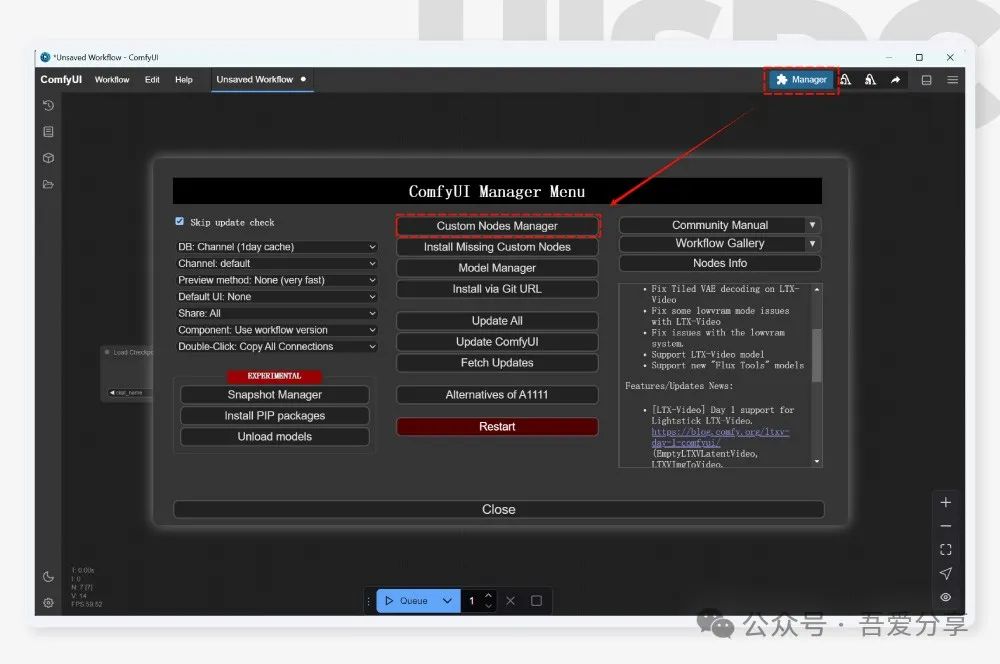Open the Help menu
Viewport: 1000px width, 664px height.
184,80
